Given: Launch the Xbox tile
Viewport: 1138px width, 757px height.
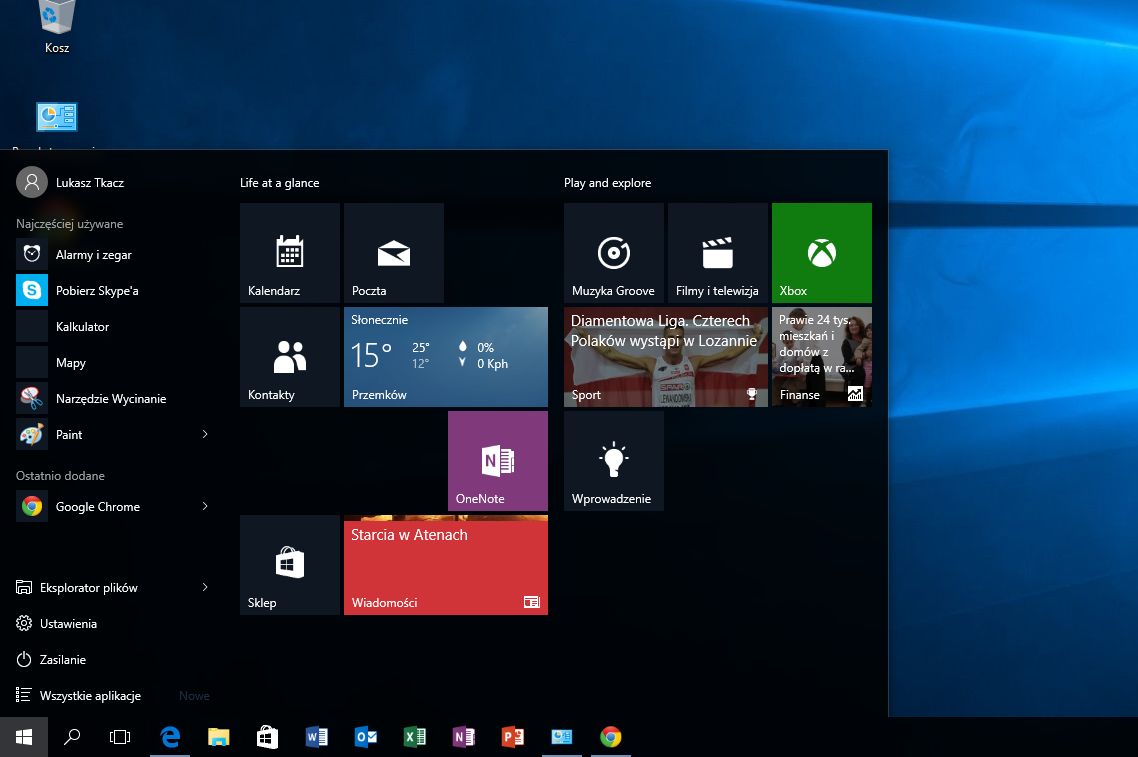Looking at the screenshot, I should (x=821, y=252).
